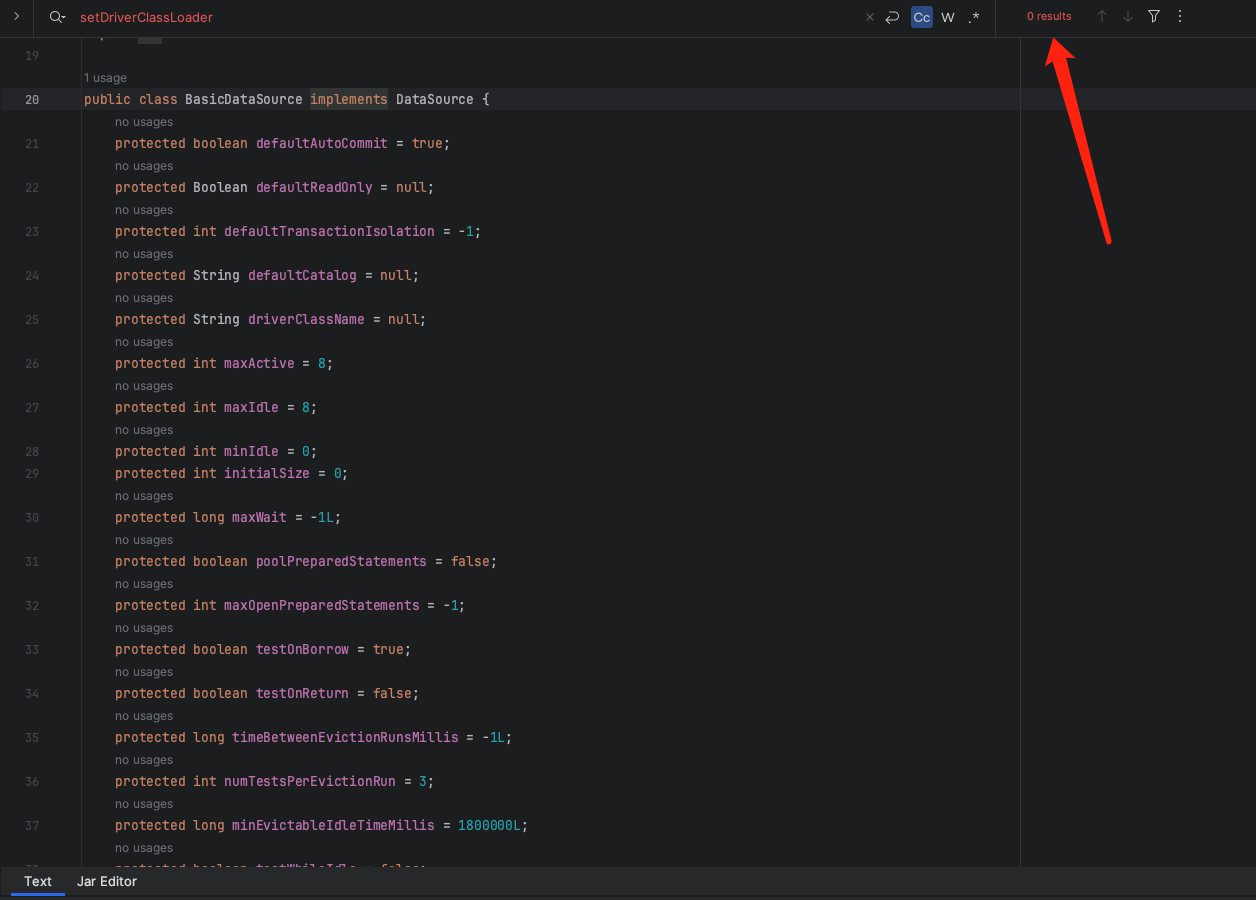1256x900 pixels.
Task: Open the more options kebab menu
Action: pyautogui.click(x=1180, y=16)
